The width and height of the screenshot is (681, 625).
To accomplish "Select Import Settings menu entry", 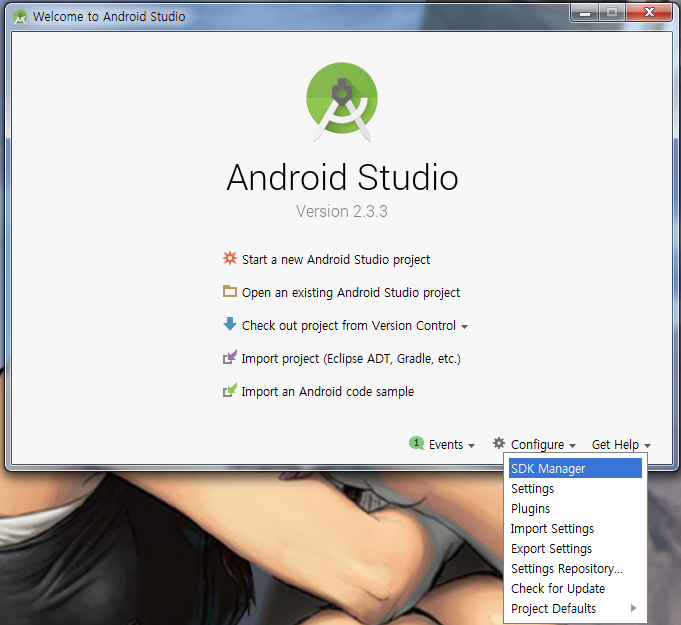I will click(575, 528).
